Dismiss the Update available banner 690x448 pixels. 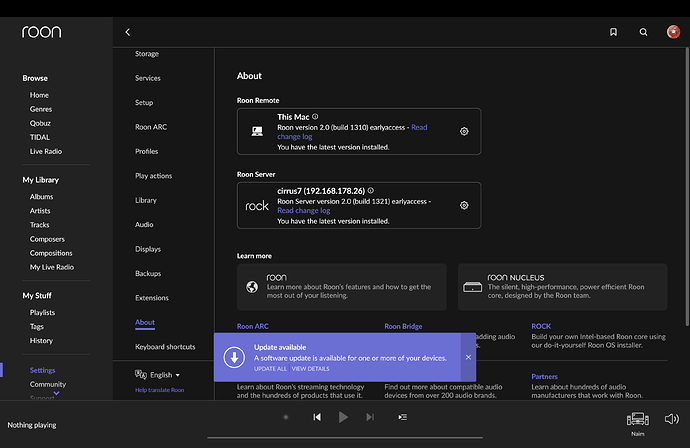pos(468,357)
